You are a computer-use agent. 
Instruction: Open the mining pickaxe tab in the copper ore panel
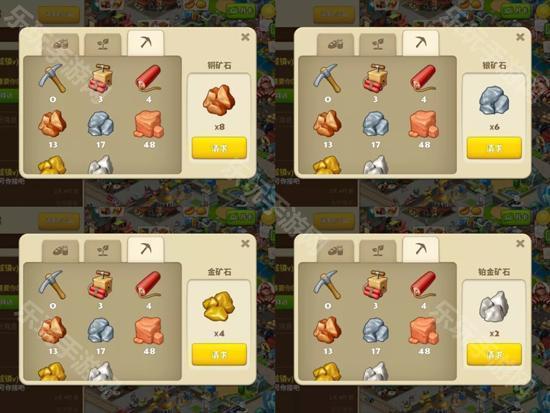[x=146, y=44]
